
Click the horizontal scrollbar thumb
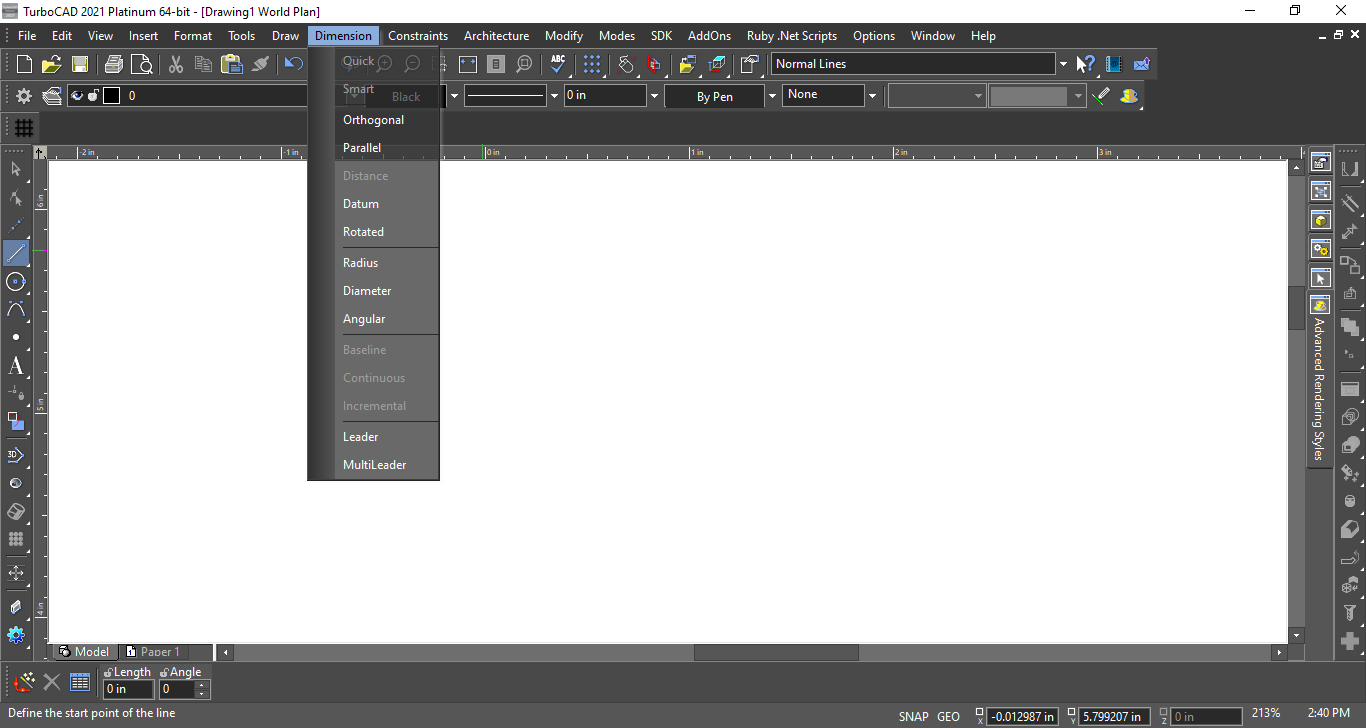776,652
